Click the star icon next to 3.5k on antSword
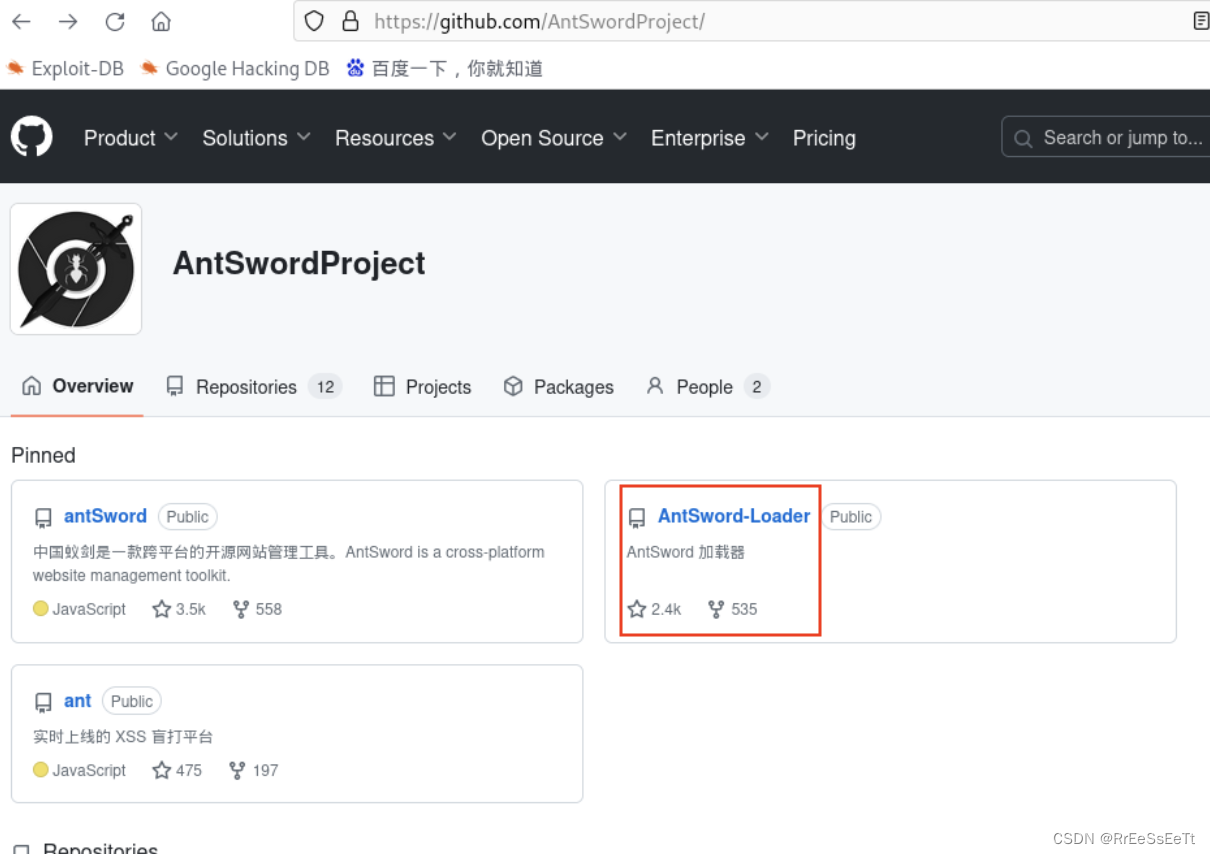The width and height of the screenshot is (1210, 854). 161,609
